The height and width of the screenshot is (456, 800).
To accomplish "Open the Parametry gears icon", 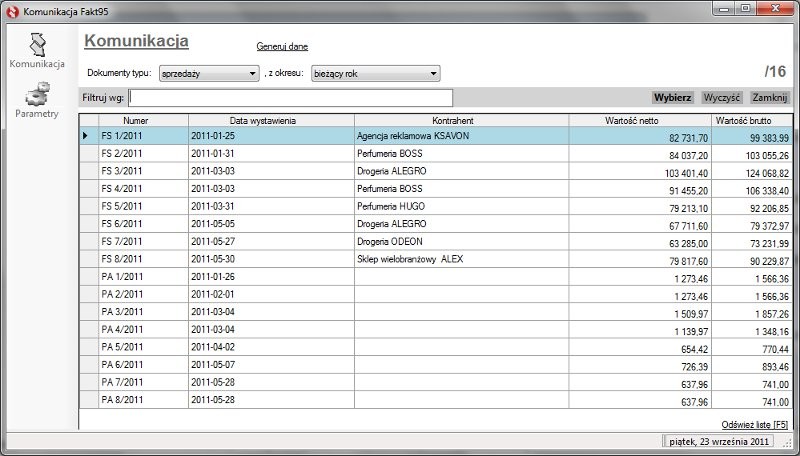I will tap(37, 95).
